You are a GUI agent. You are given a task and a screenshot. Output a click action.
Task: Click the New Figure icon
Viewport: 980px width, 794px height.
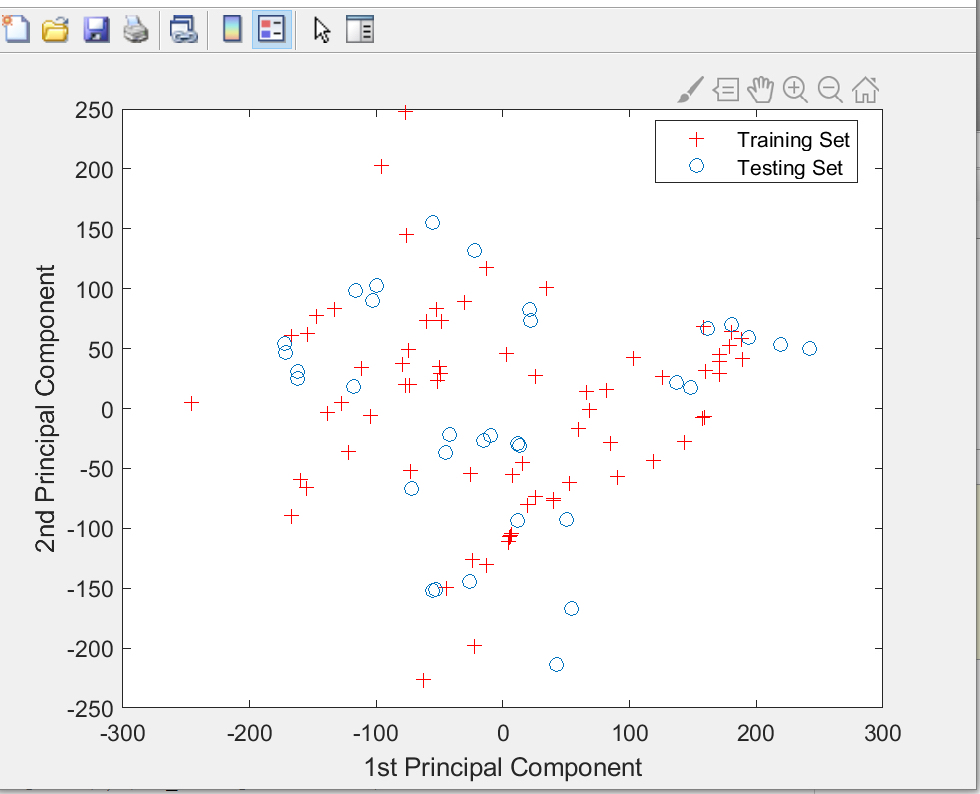[x=16, y=29]
